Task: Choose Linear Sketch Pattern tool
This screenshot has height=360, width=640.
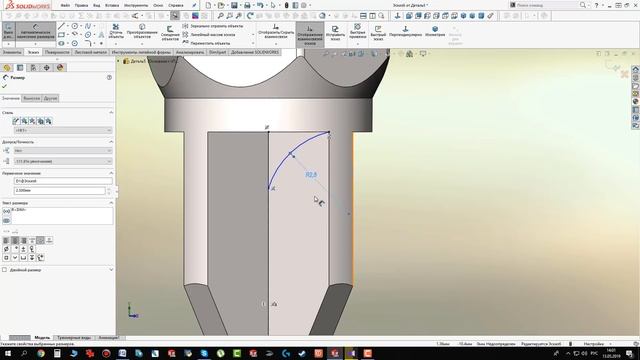Action: (209, 35)
